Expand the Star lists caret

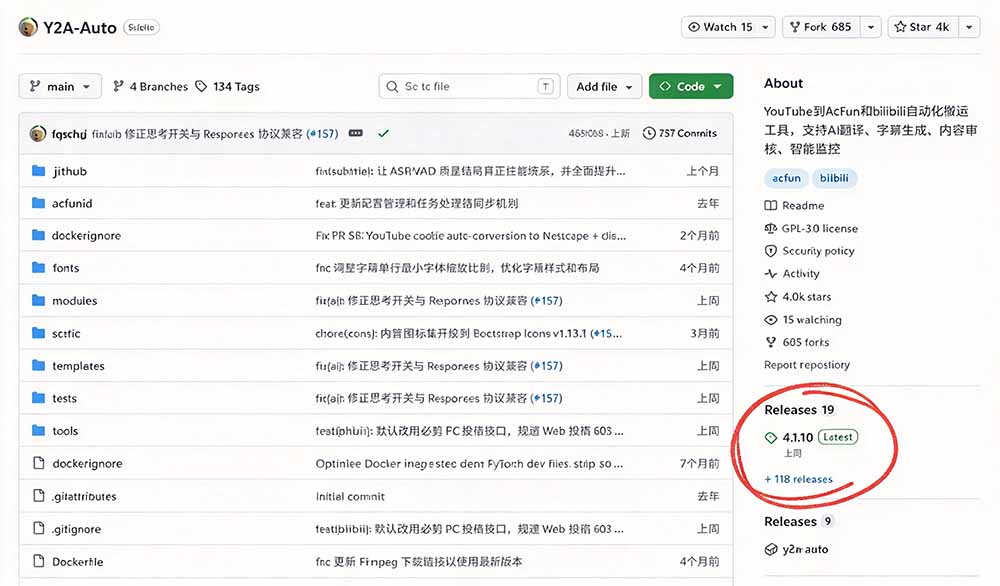click(x=969, y=27)
